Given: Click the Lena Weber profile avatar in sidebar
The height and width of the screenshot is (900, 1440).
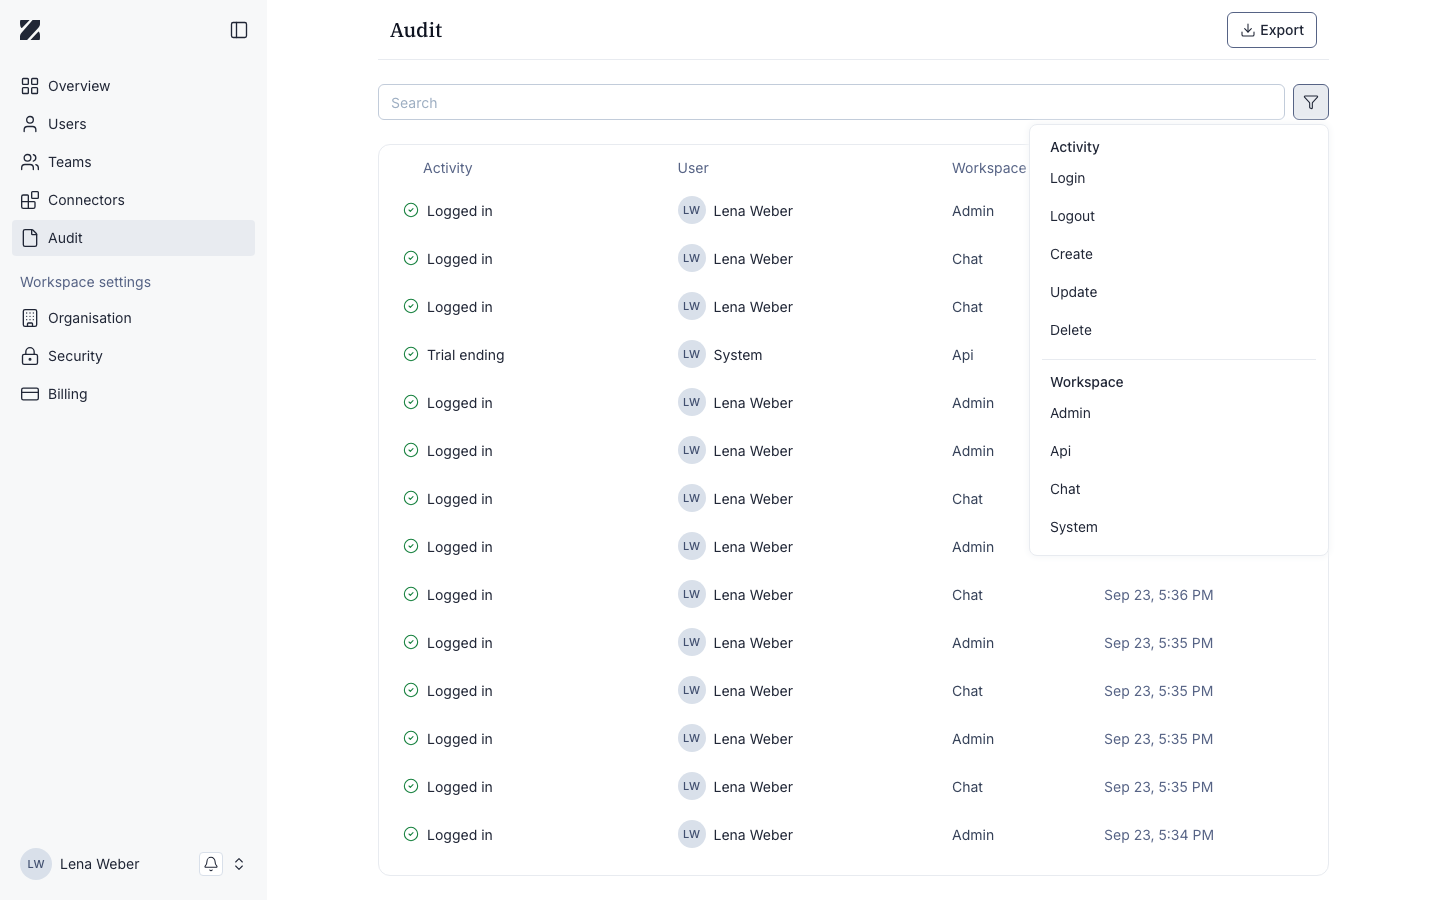Looking at the screenshot, I should point(36,864).
